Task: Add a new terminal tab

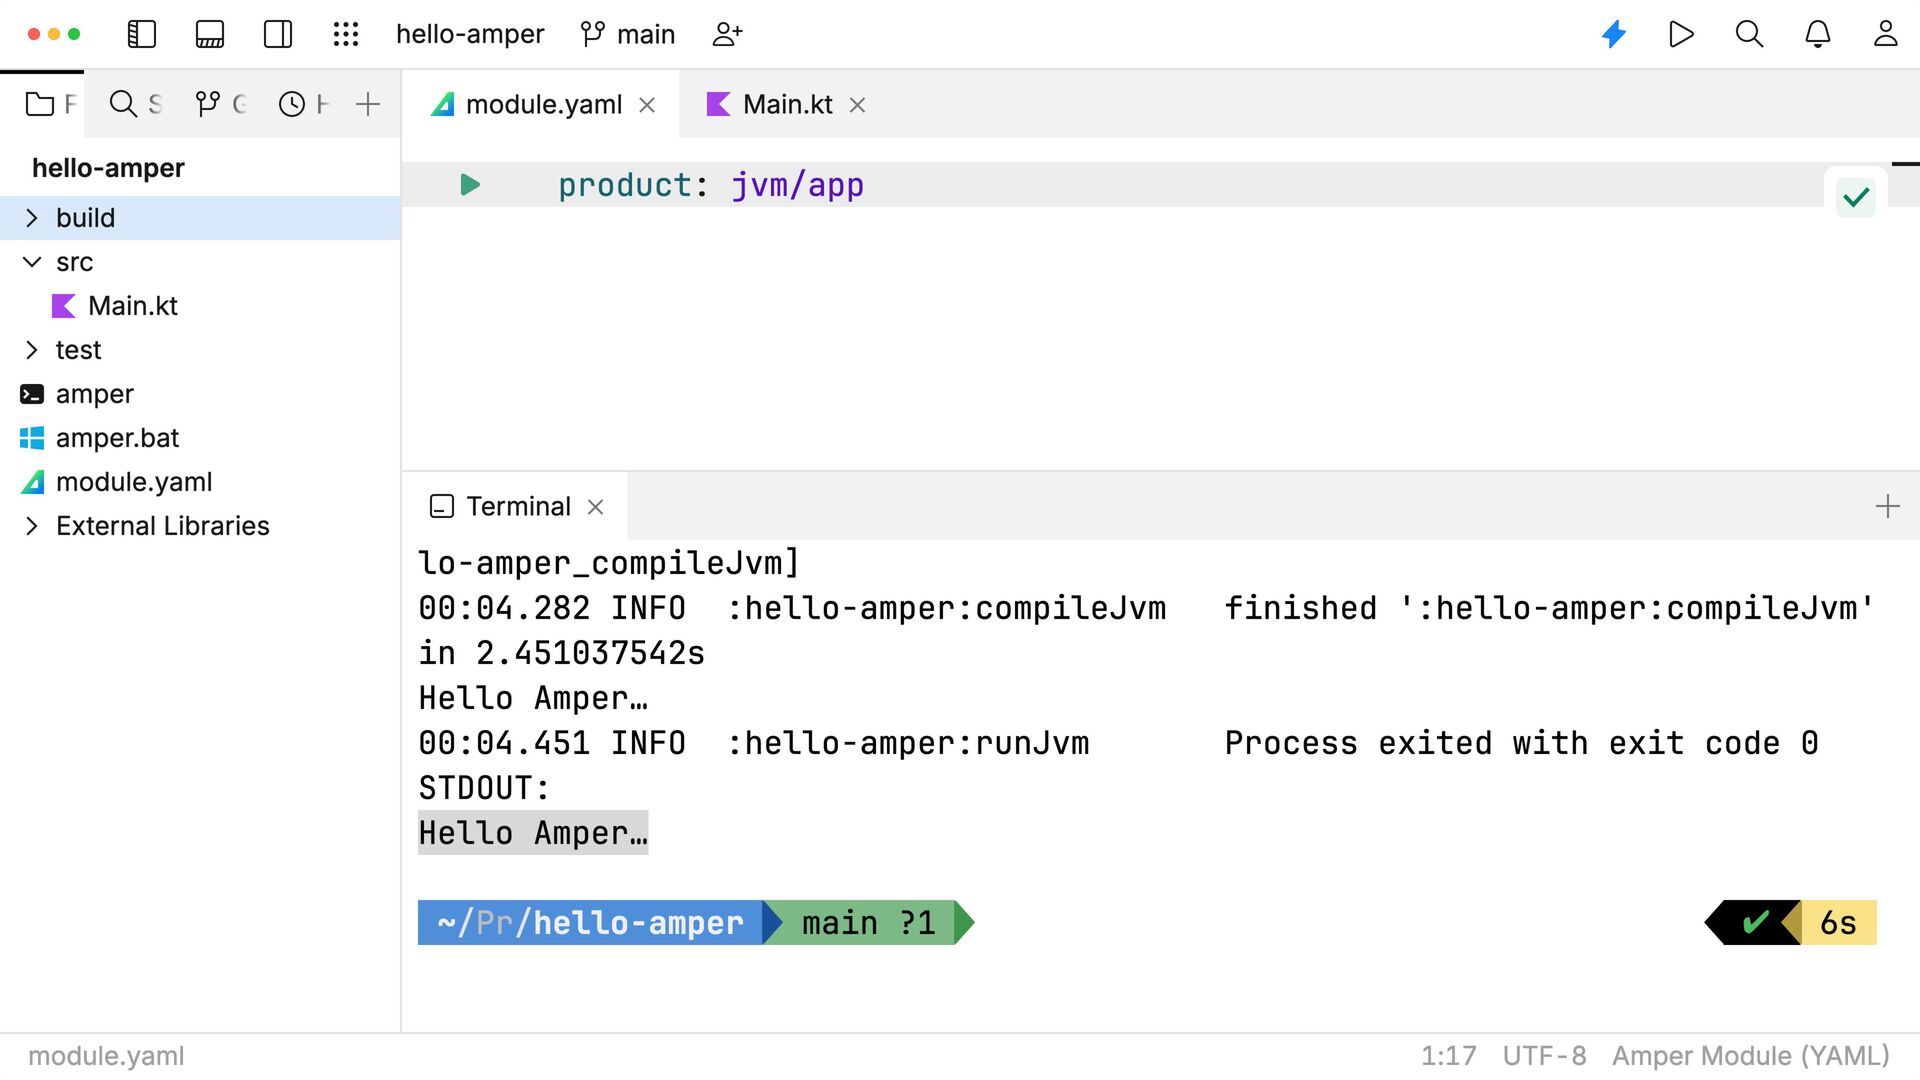Action: 1887,506
